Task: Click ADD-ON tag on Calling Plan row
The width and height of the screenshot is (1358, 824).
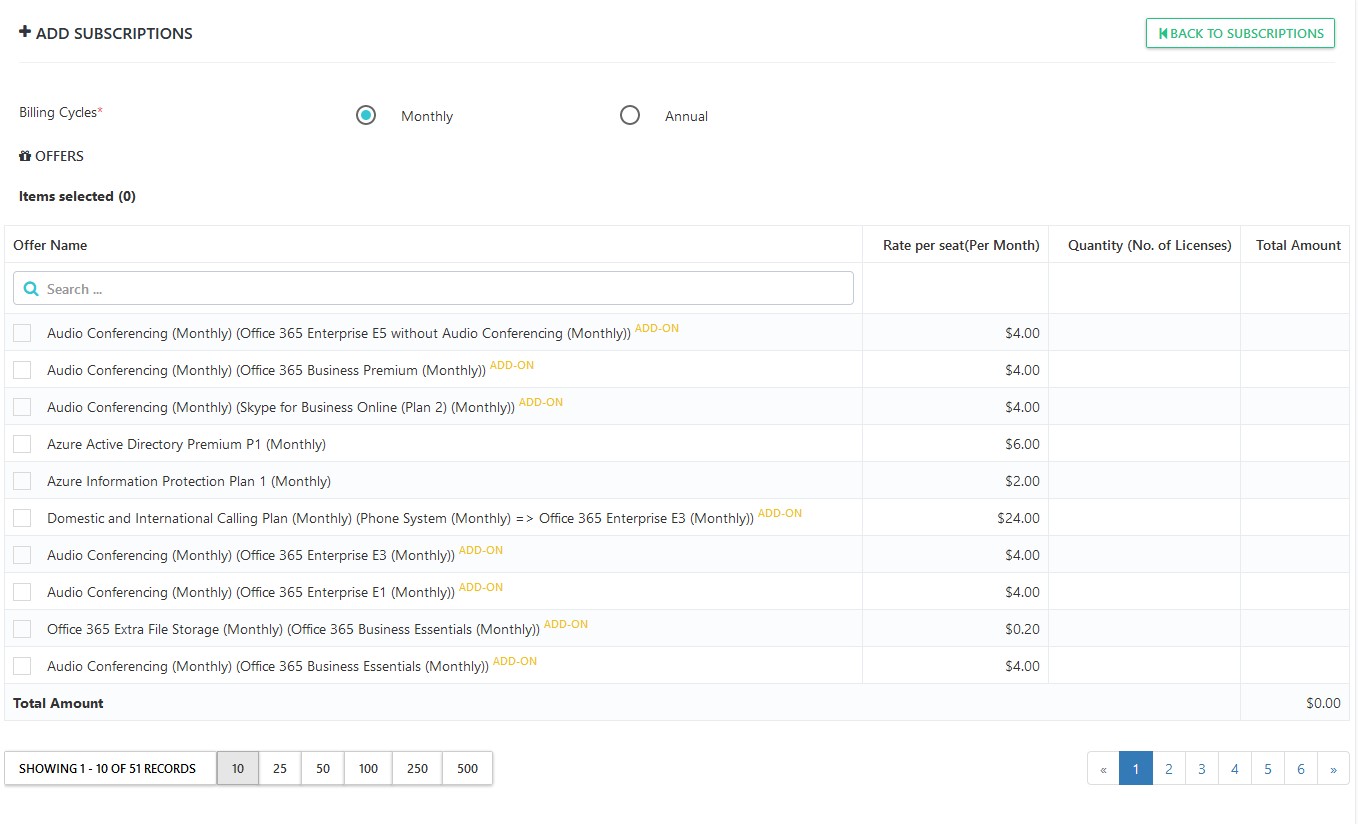Action: [780, 513]
